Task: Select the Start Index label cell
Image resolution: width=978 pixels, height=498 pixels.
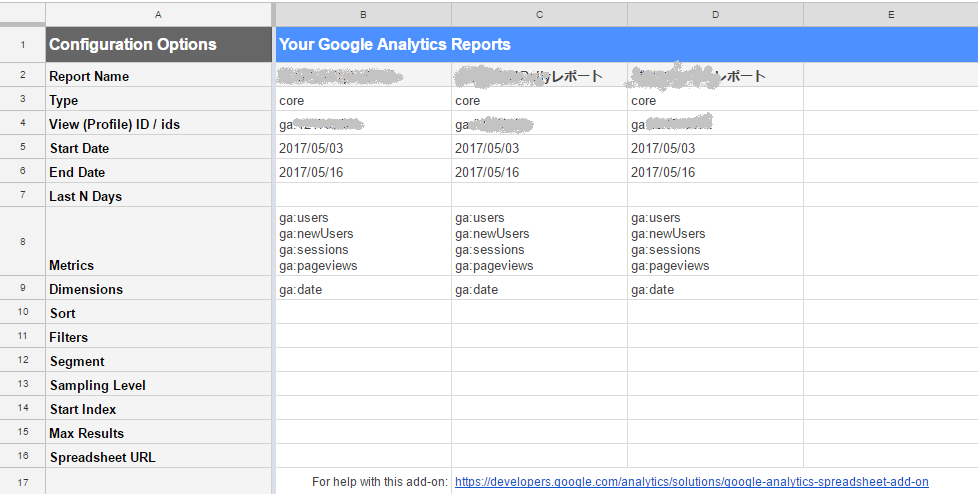Action: [158, 408]
